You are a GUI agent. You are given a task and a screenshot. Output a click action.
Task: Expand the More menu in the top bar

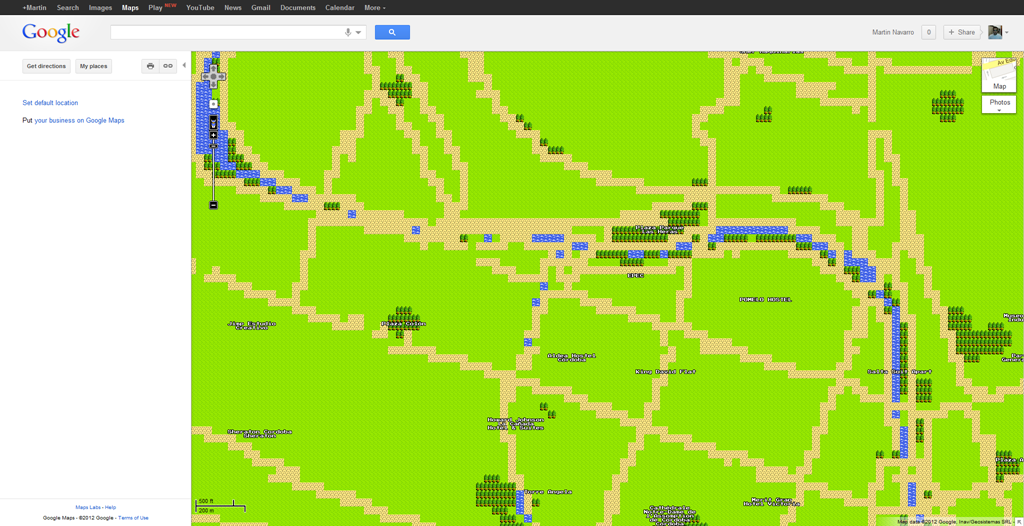coord(374,8)
